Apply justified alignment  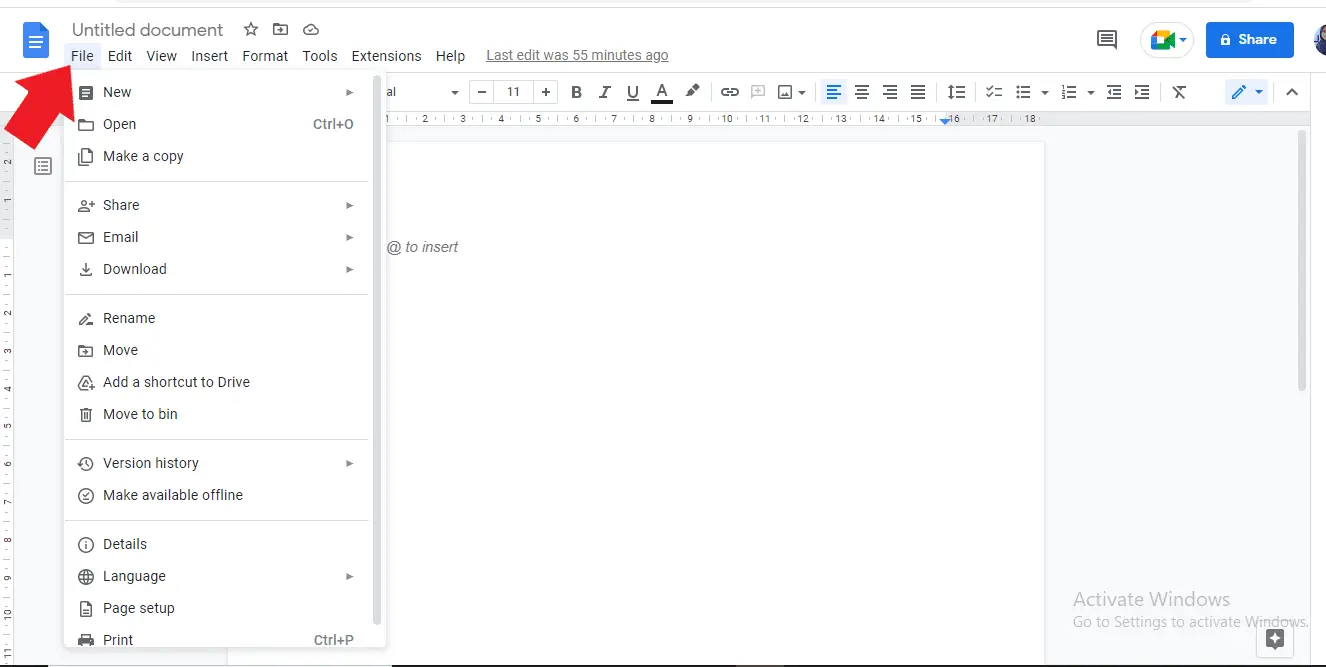tap(918, 91)
